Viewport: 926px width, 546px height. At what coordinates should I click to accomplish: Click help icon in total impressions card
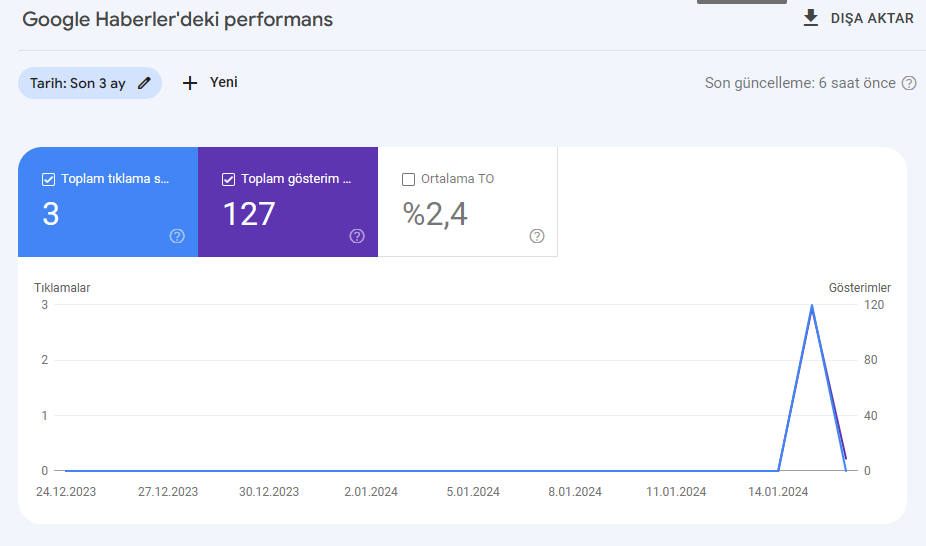357,236
